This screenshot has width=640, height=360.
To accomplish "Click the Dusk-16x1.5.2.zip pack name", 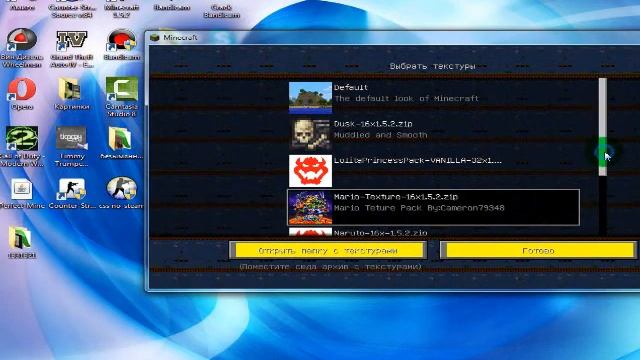I will tap(373, 124).
